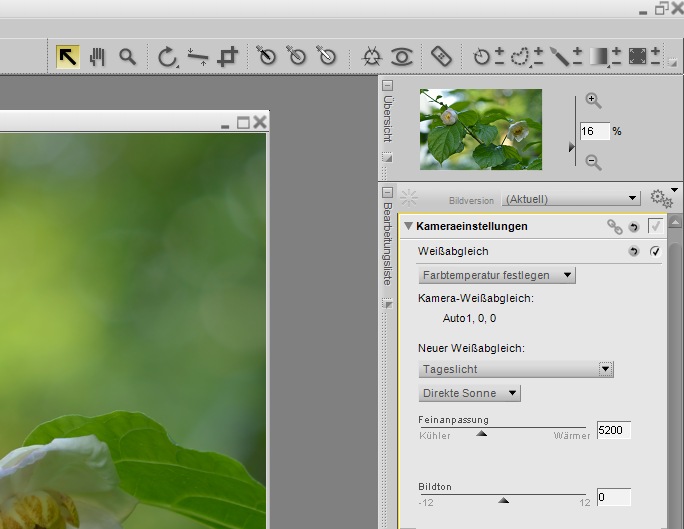Open the Direkte Sonne dropdown

click(x=470, y=393)
